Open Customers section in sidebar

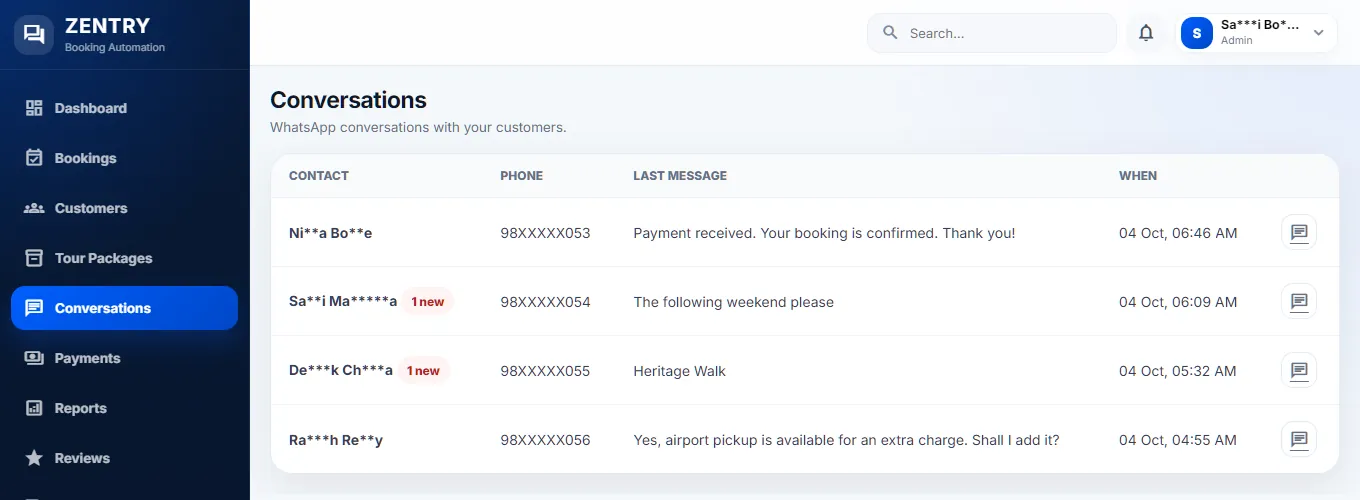click(x=124, y=208)
